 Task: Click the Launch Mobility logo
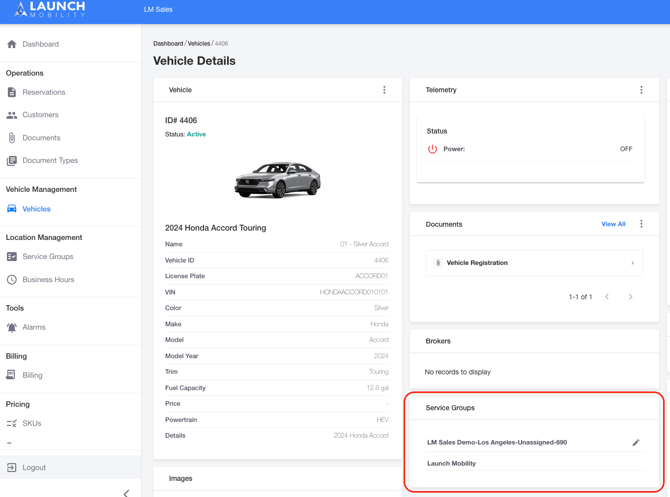pyautogui.click(x=50, y=9)
